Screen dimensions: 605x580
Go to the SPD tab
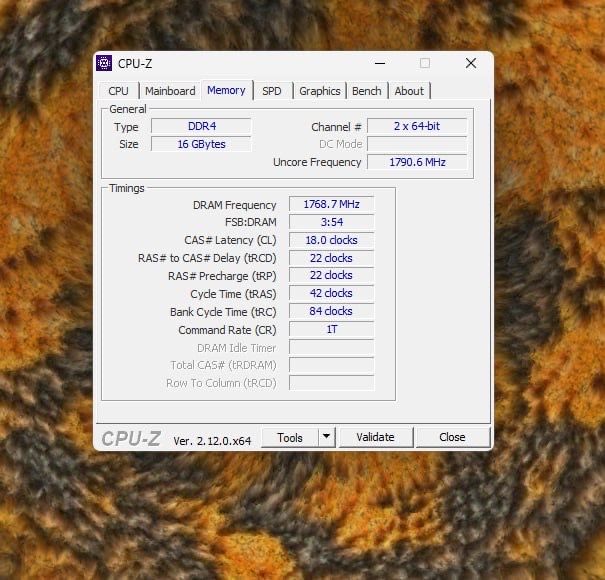tap(272, 91)
